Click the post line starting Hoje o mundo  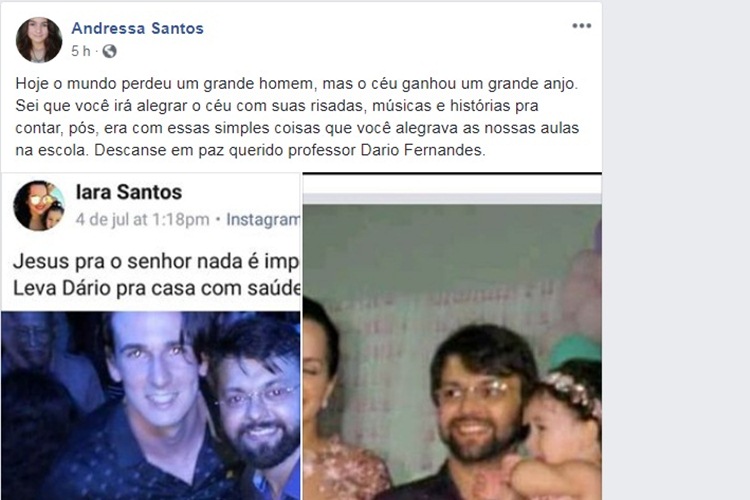pyautogui.click(x=297, y=84)
